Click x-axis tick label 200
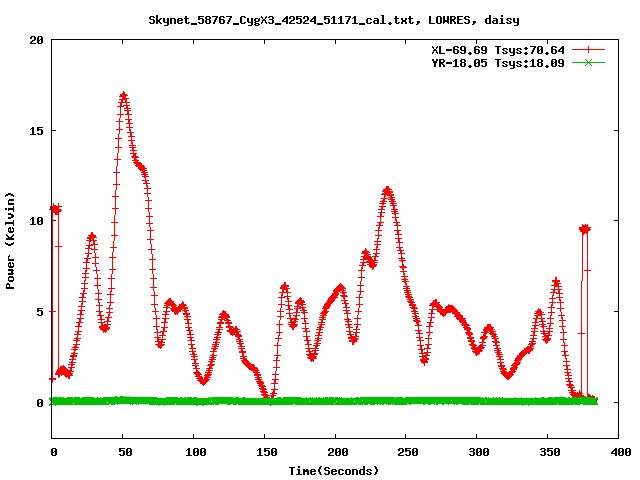 338,452
